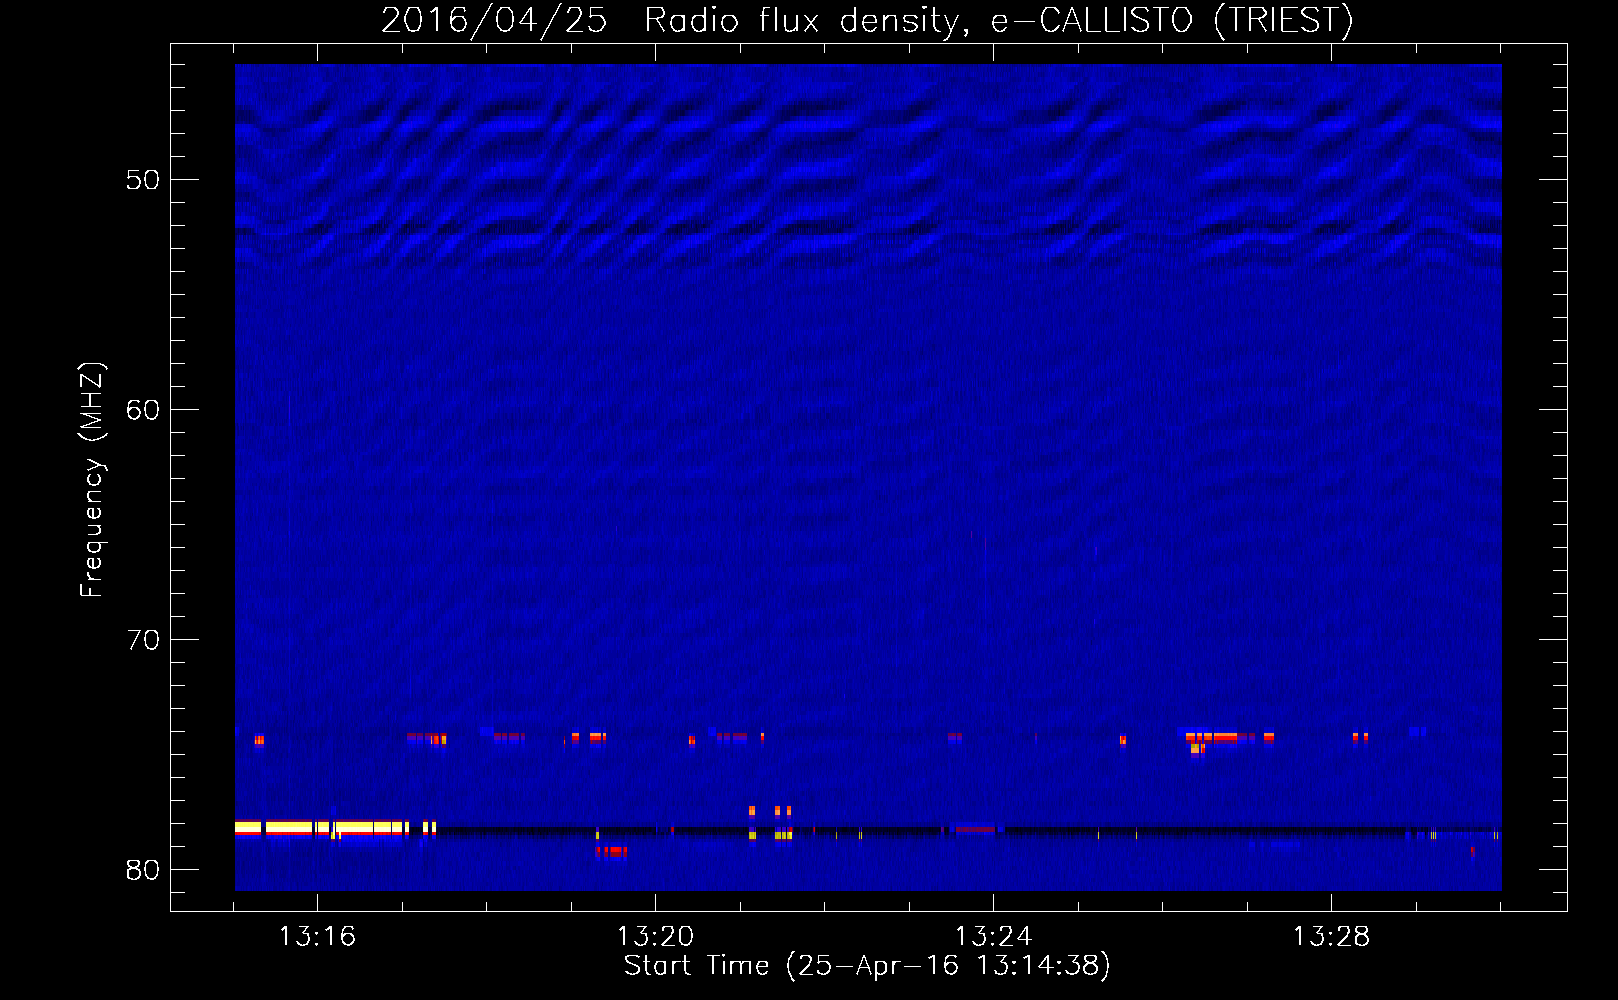This screenshot has width=1618, height=1000.
Task: Click the 13:24 time tick label
Action: tap(993, 937)
